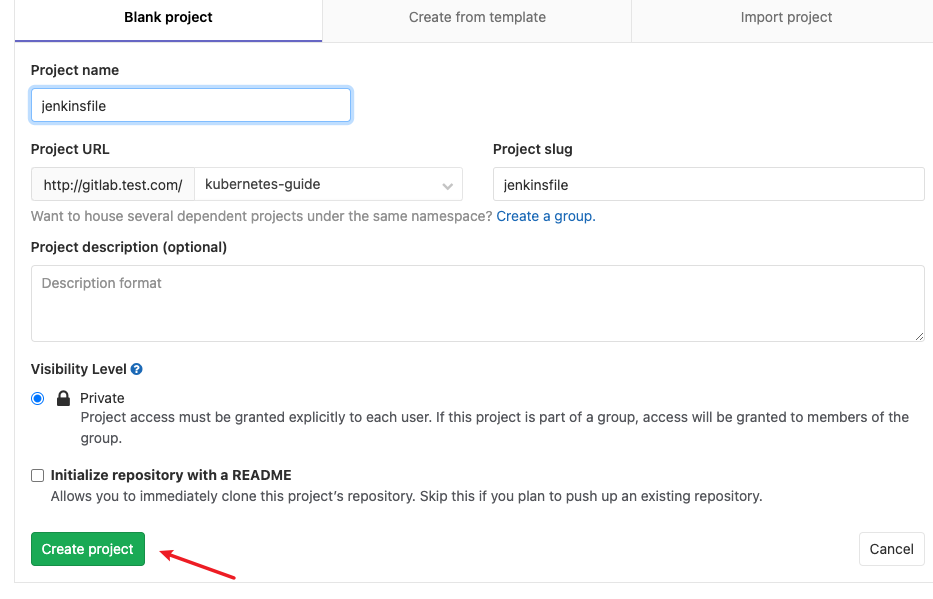Viewport: 933px width, 599px height.
Task: Click the Project description text area
Action: [477, 303]
